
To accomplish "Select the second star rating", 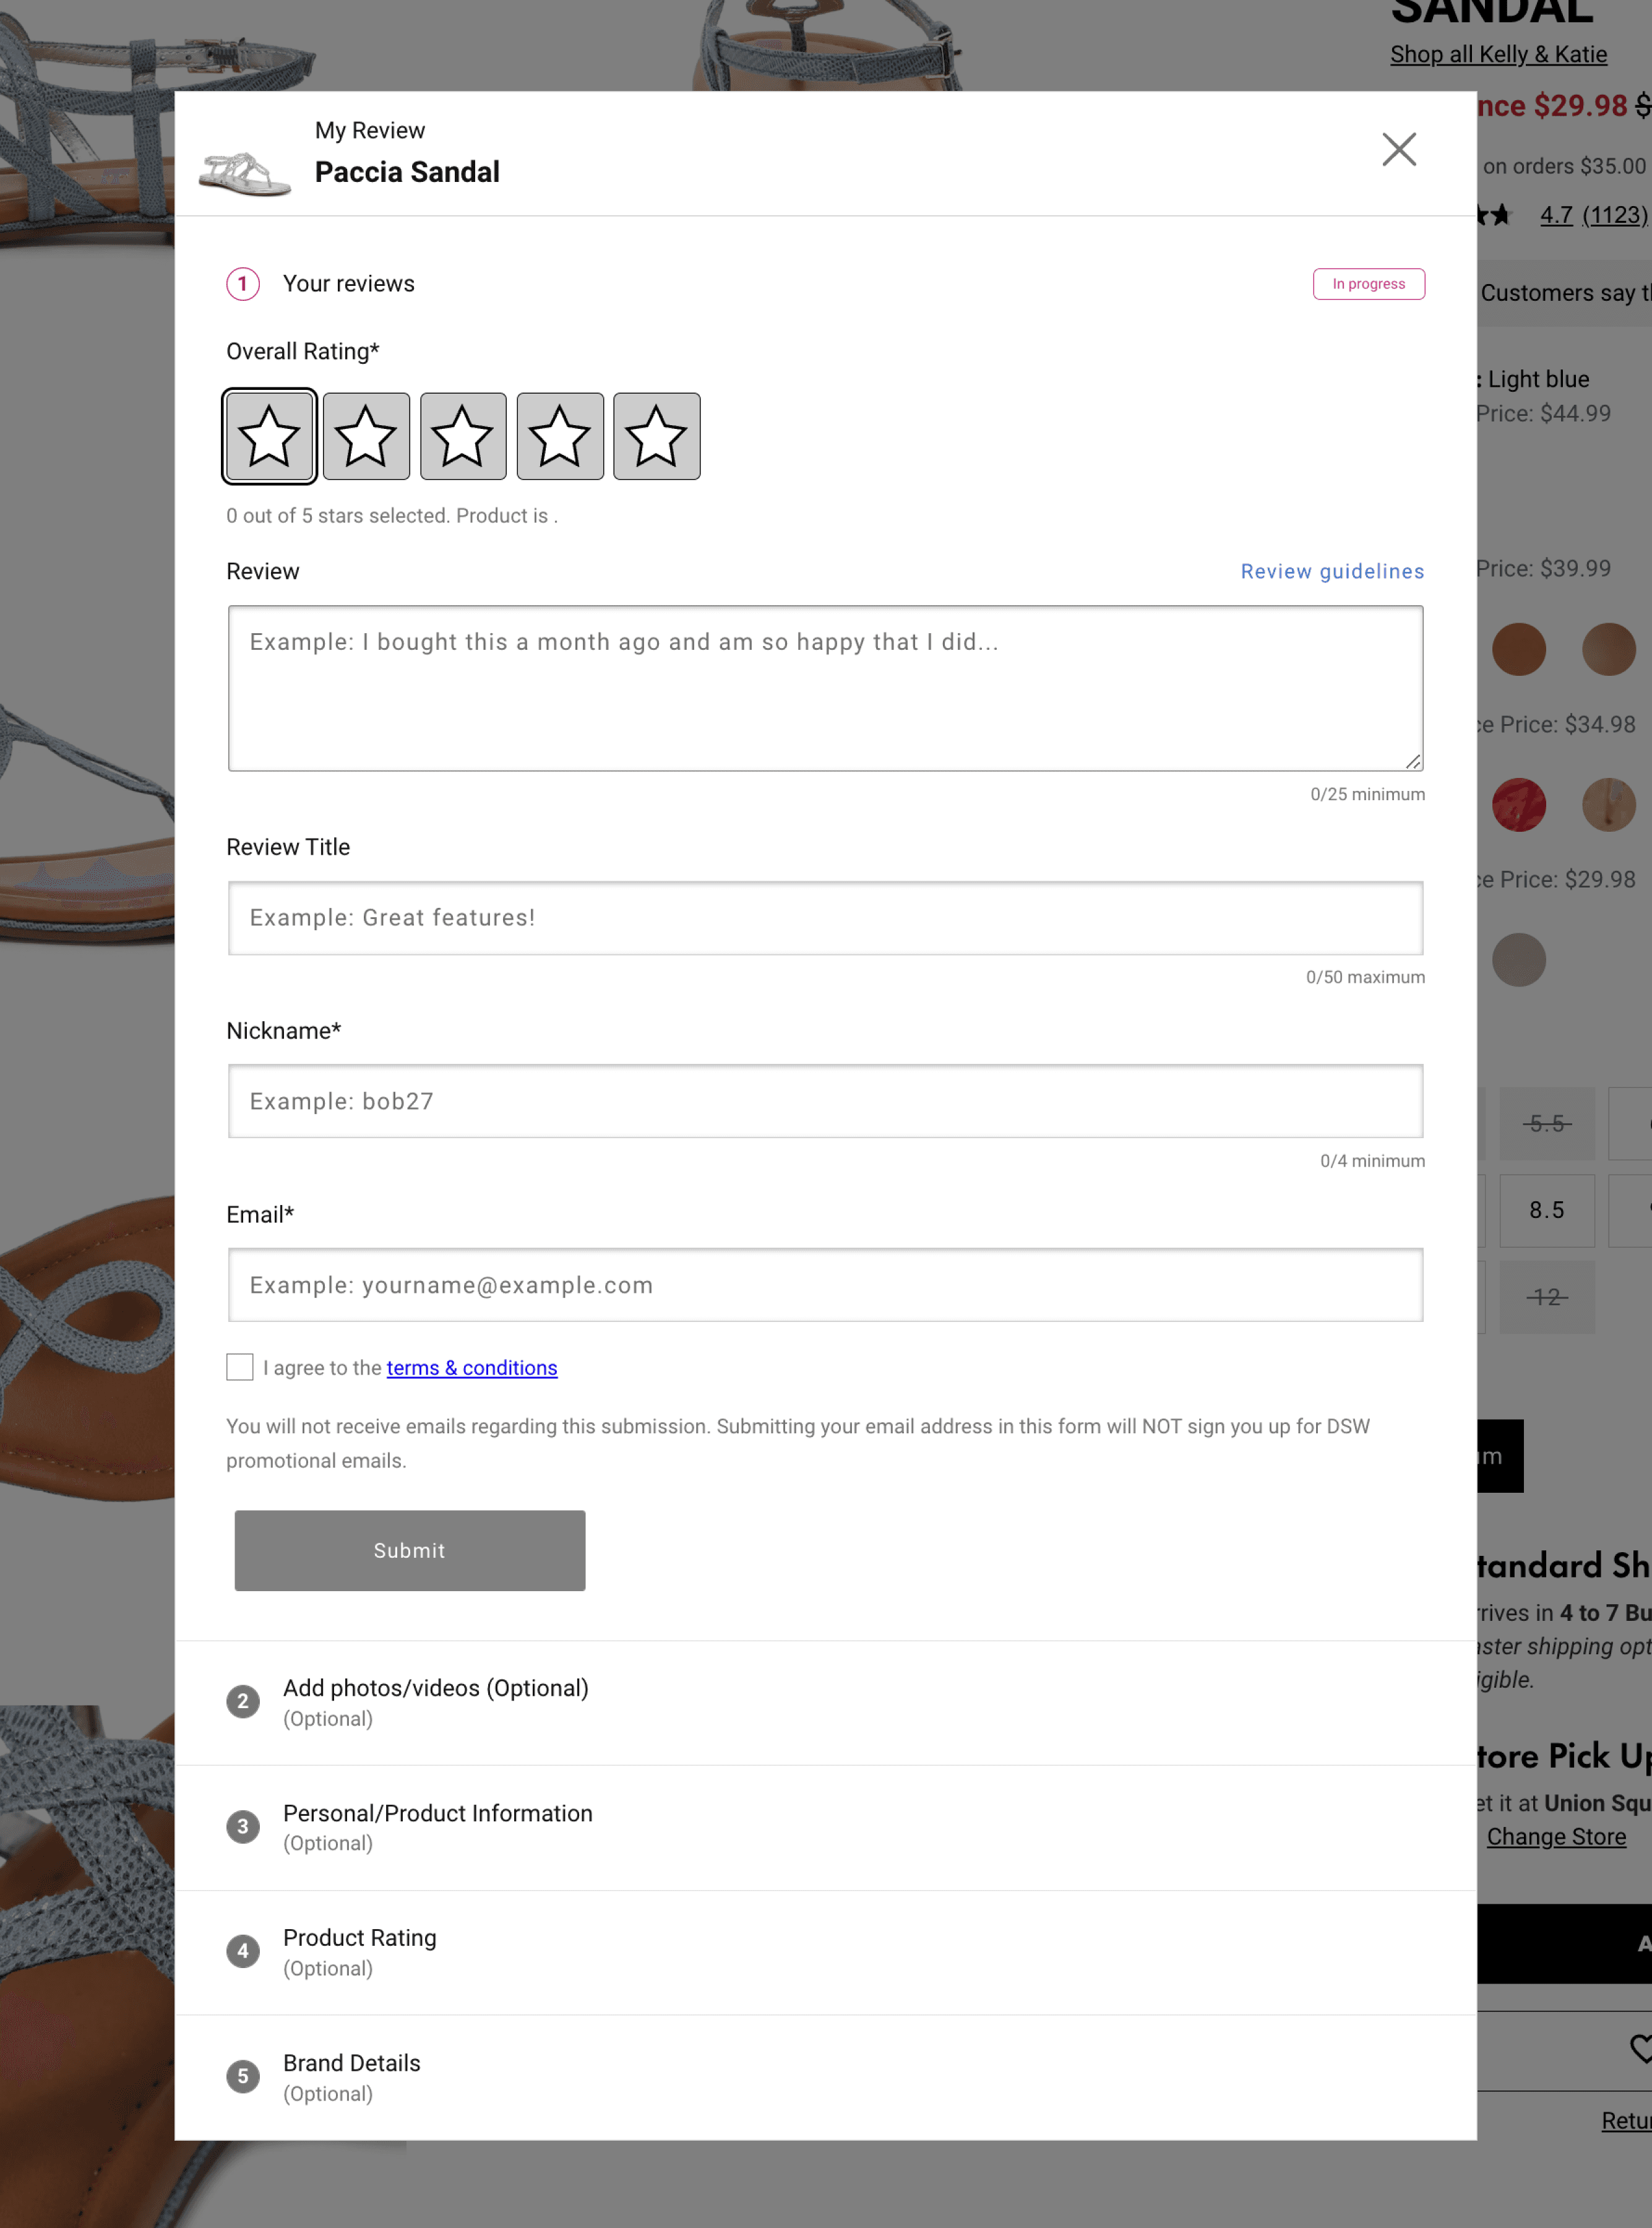I will [x=366, y=436].
